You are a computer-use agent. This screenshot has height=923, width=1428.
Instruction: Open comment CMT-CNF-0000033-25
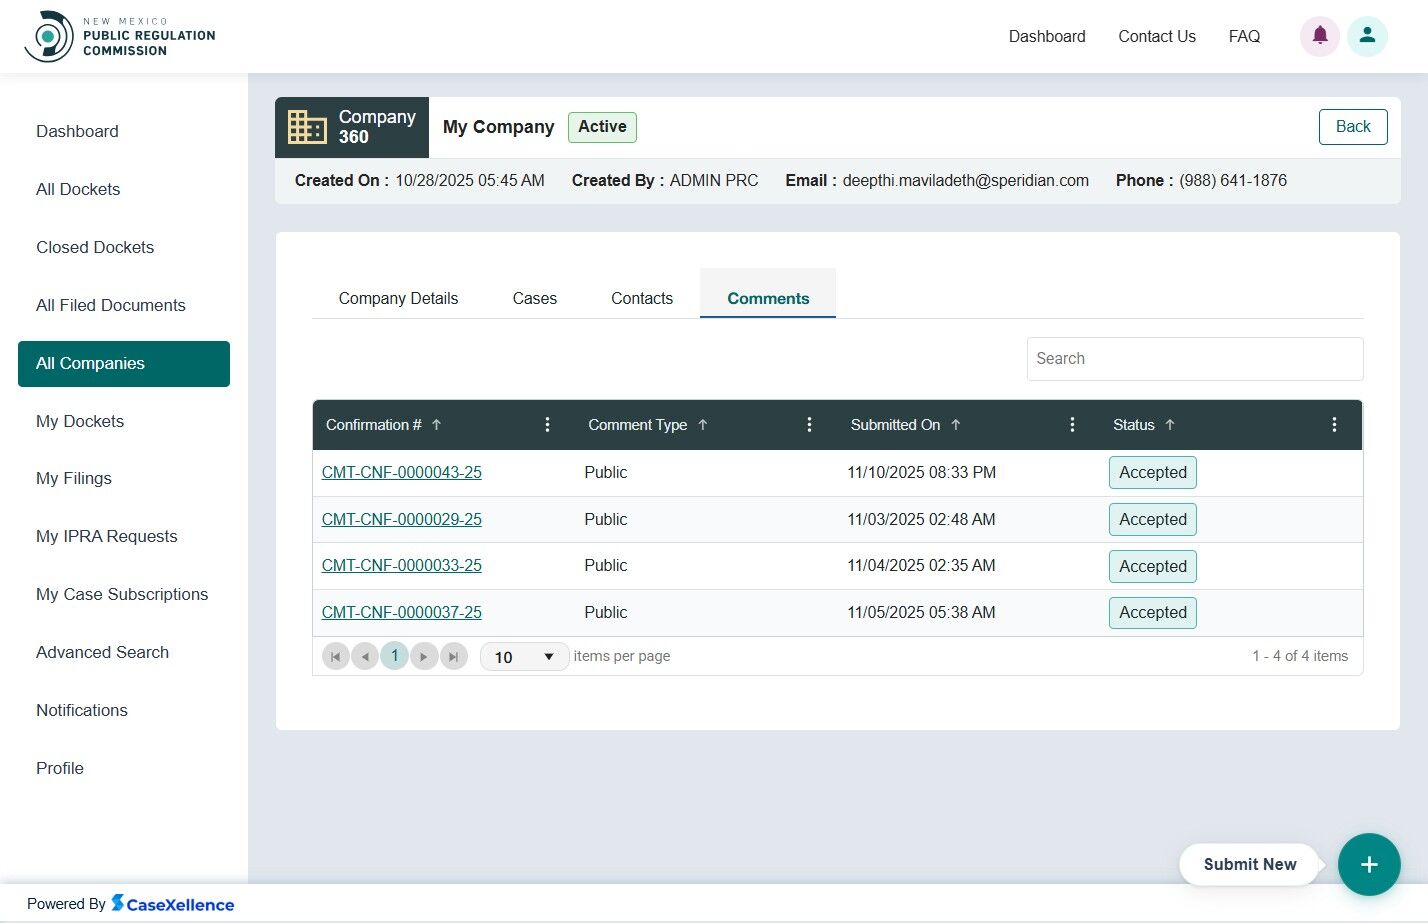[x=402, y=566]
